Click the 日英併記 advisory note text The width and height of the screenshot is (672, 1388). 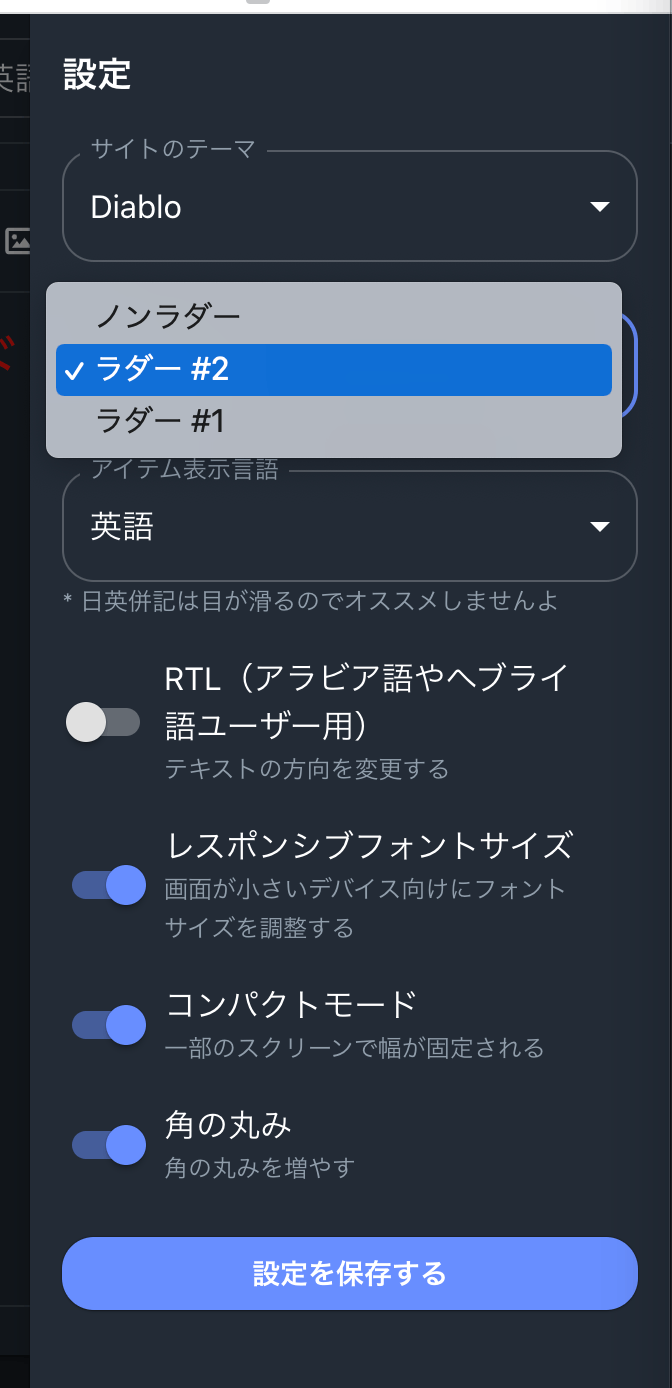pyautogui.click(x=300, y=601)
